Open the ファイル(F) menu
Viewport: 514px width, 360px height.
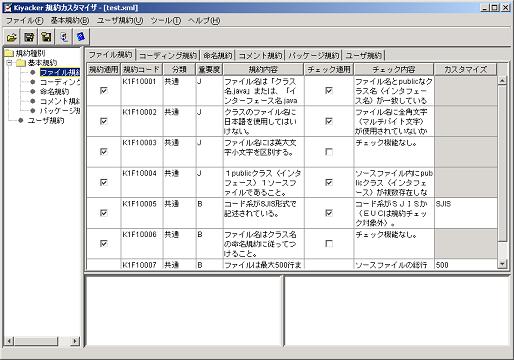coord(24,21)
